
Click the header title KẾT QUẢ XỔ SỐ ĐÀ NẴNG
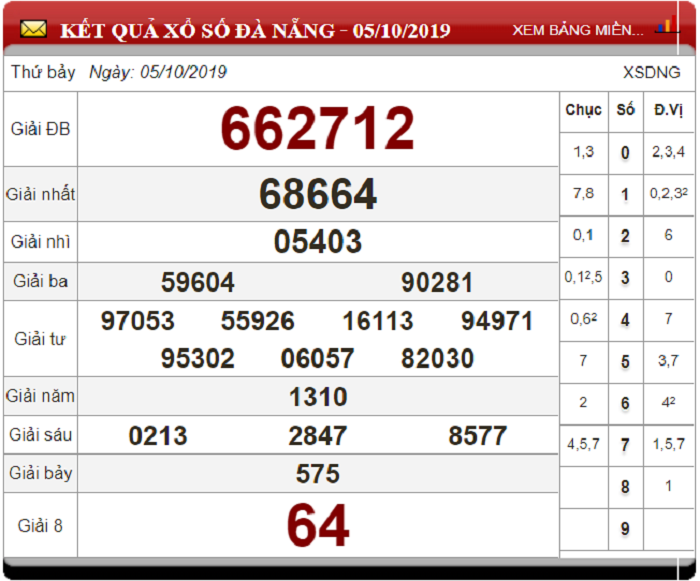pyautogui.click(x=197, y=30)
